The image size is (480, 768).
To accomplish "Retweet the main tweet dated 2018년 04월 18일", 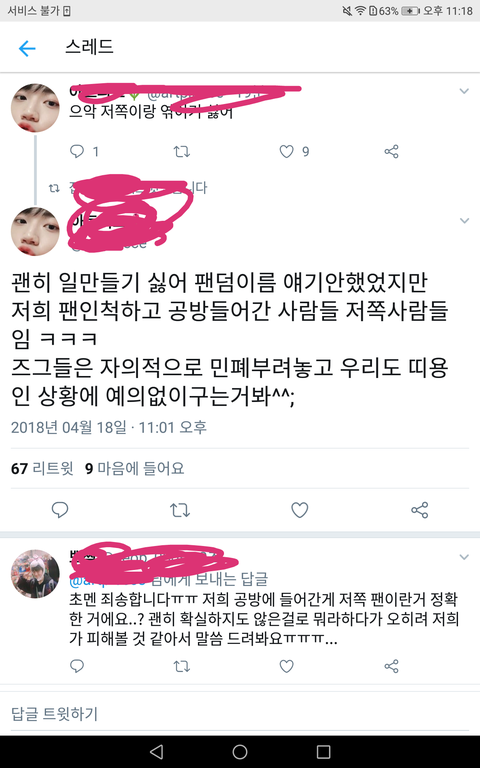I will point(180,510).
